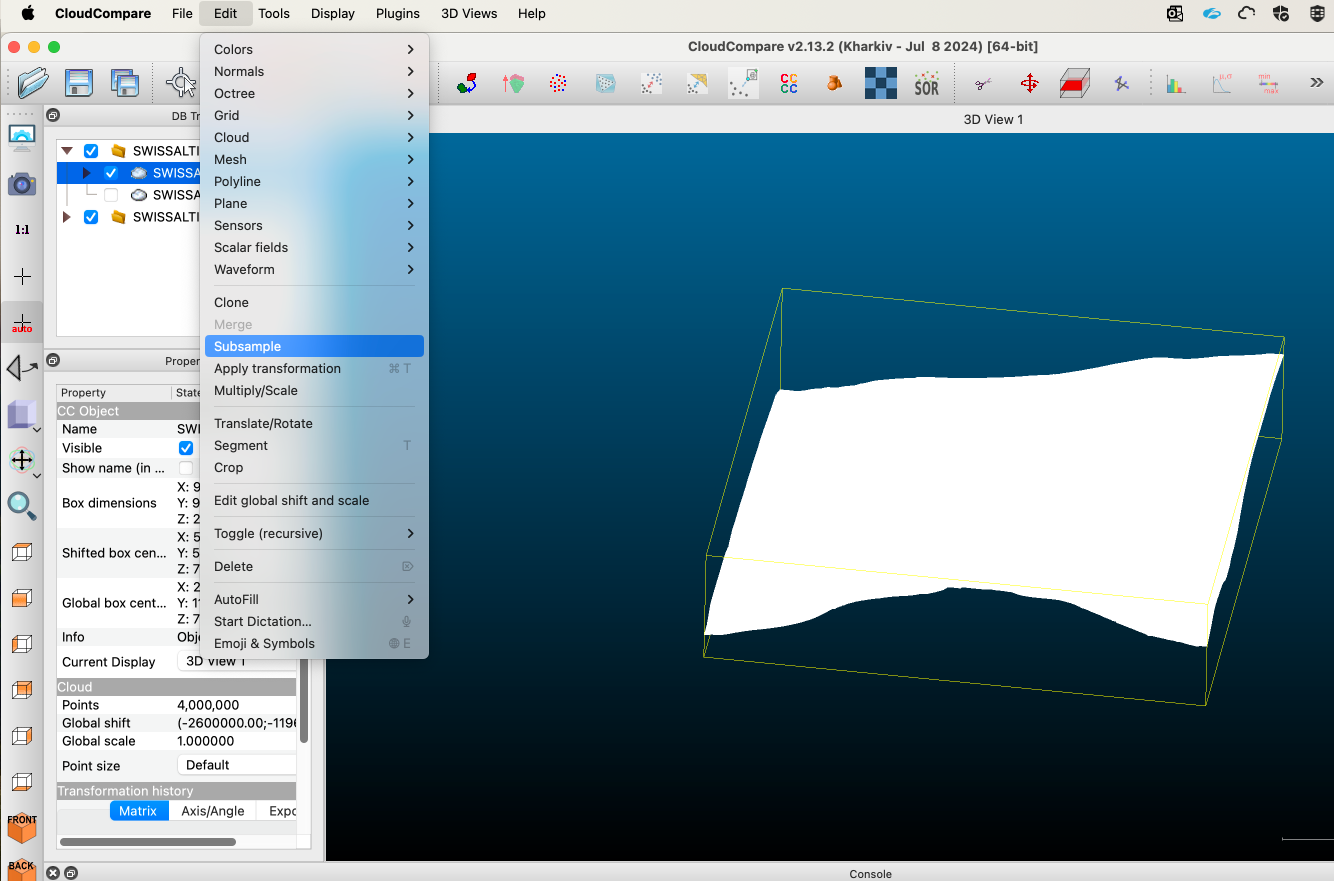The height and width of the screenshot is (881, 1334).
Task: Click the blue checkerboard toolbar icon
Action: tap(881, 84)
